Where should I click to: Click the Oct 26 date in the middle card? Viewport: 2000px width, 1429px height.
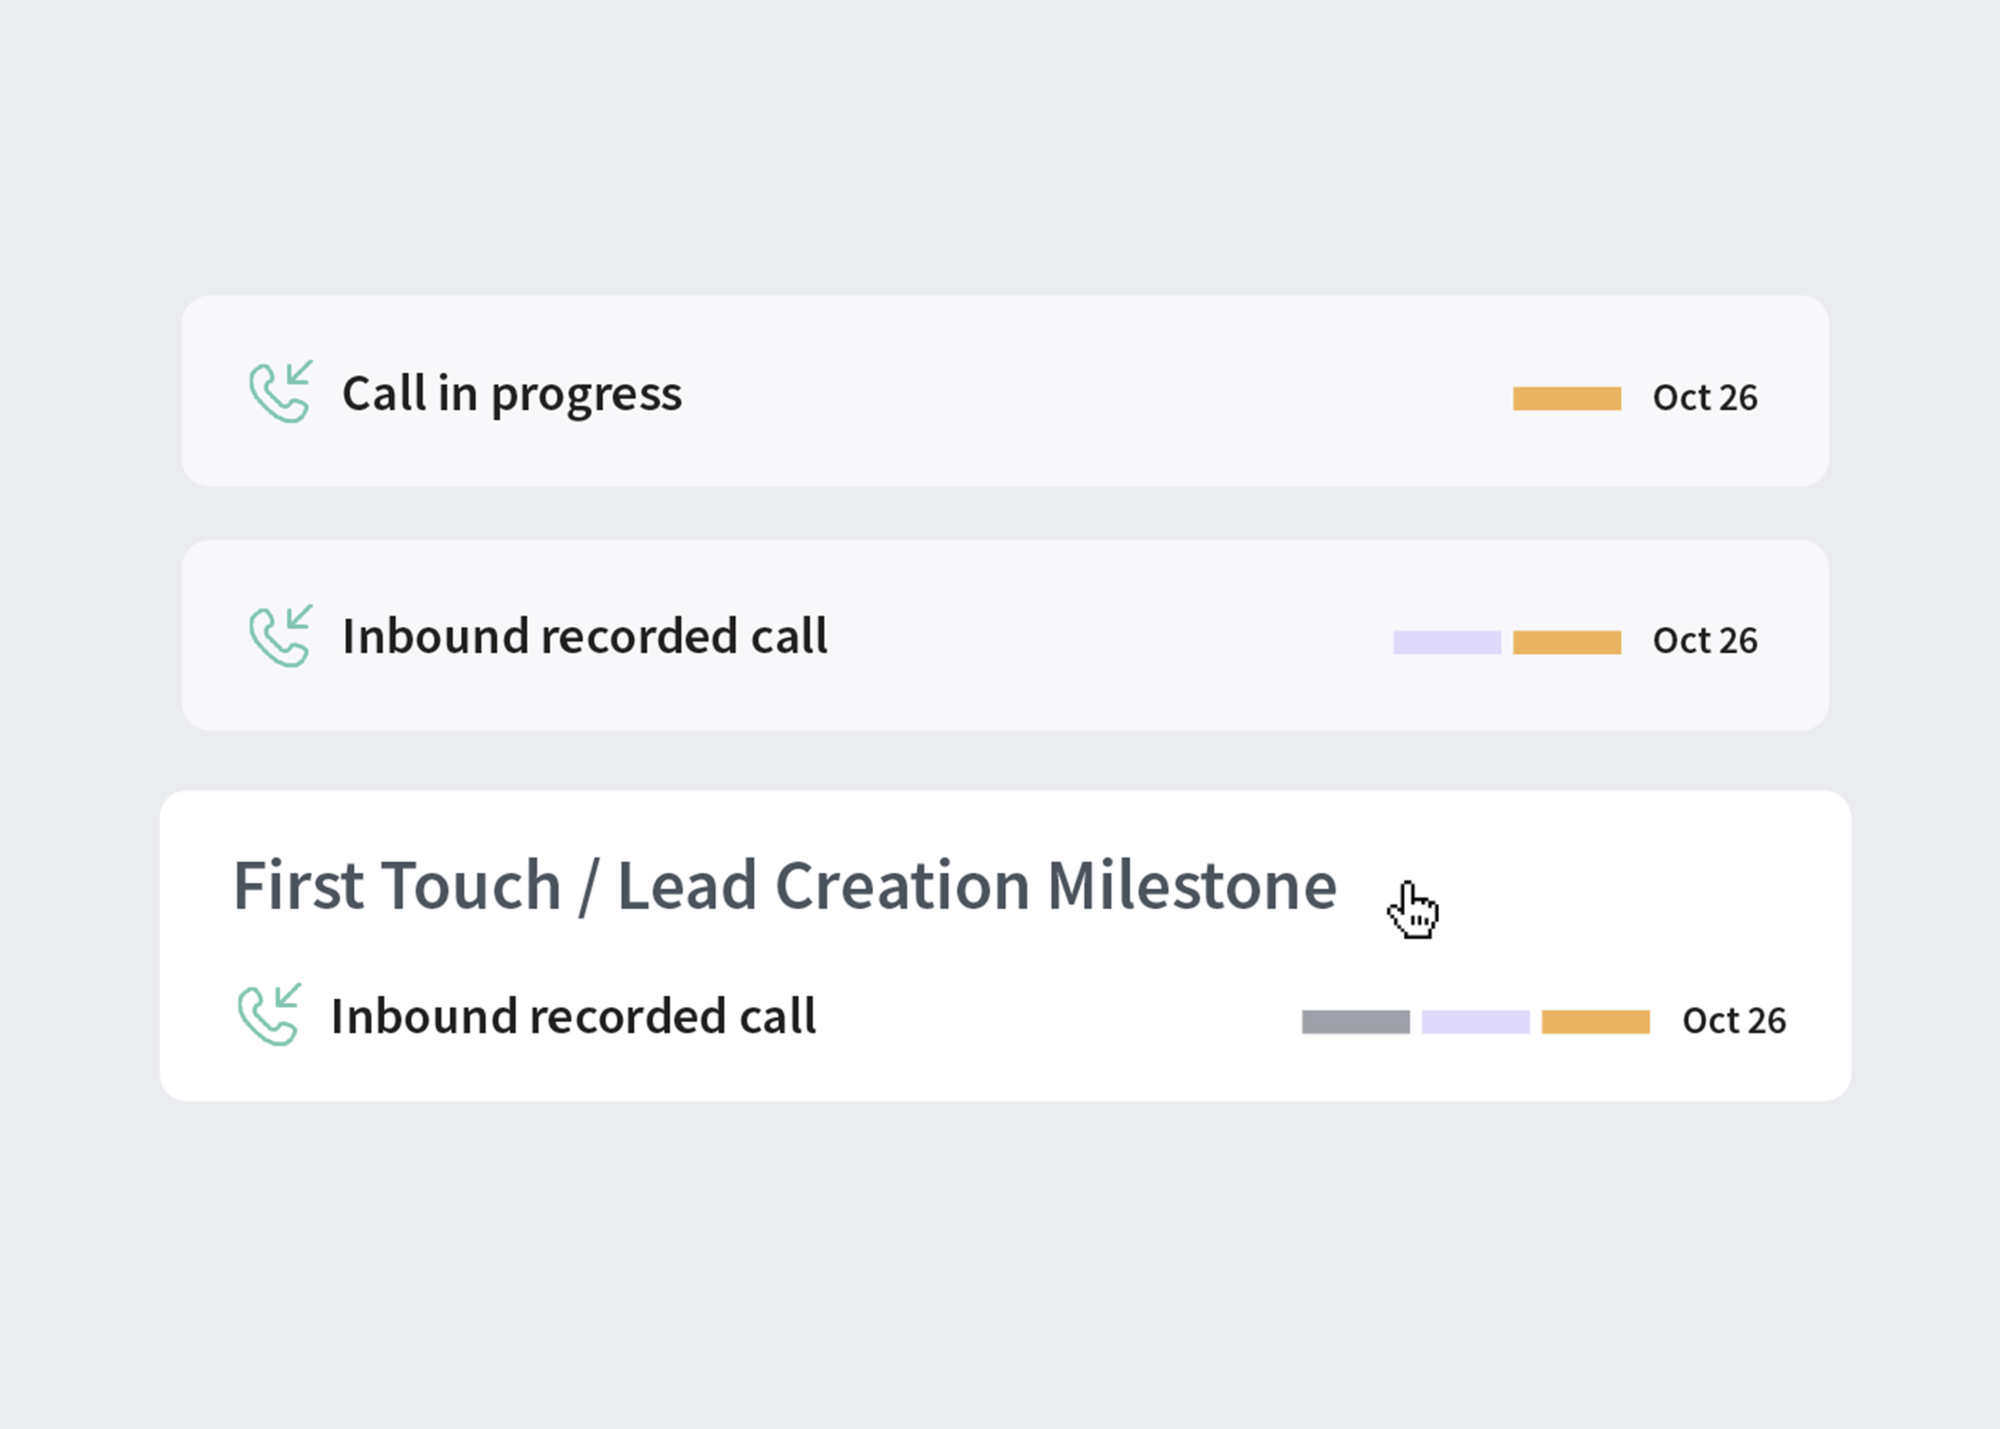pyautogui.click(x=1704, y=641)
